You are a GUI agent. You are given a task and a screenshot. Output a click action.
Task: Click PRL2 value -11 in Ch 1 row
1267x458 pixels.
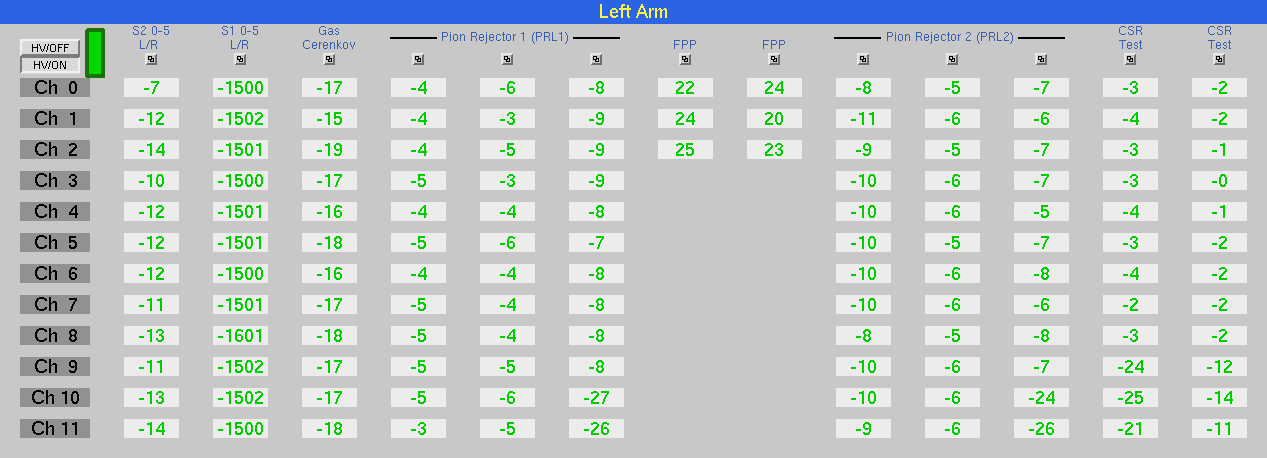[x=863, y=119]
